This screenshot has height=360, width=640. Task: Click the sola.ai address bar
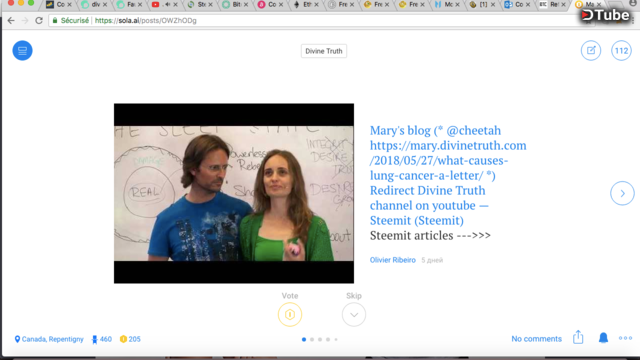pyautogui.click(x=318, y=20)
